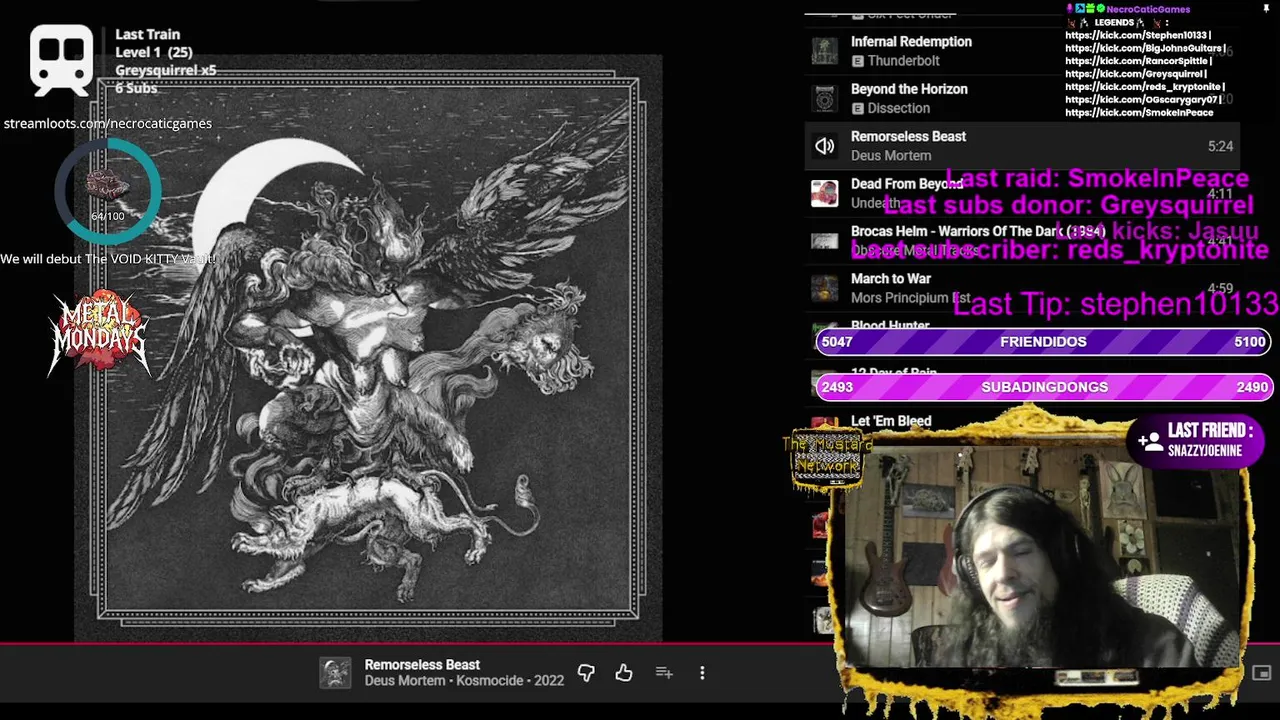Click the Beyond the Horizon cover thumbnail
The image size is (1280, 720).
(x=824, y=98)
